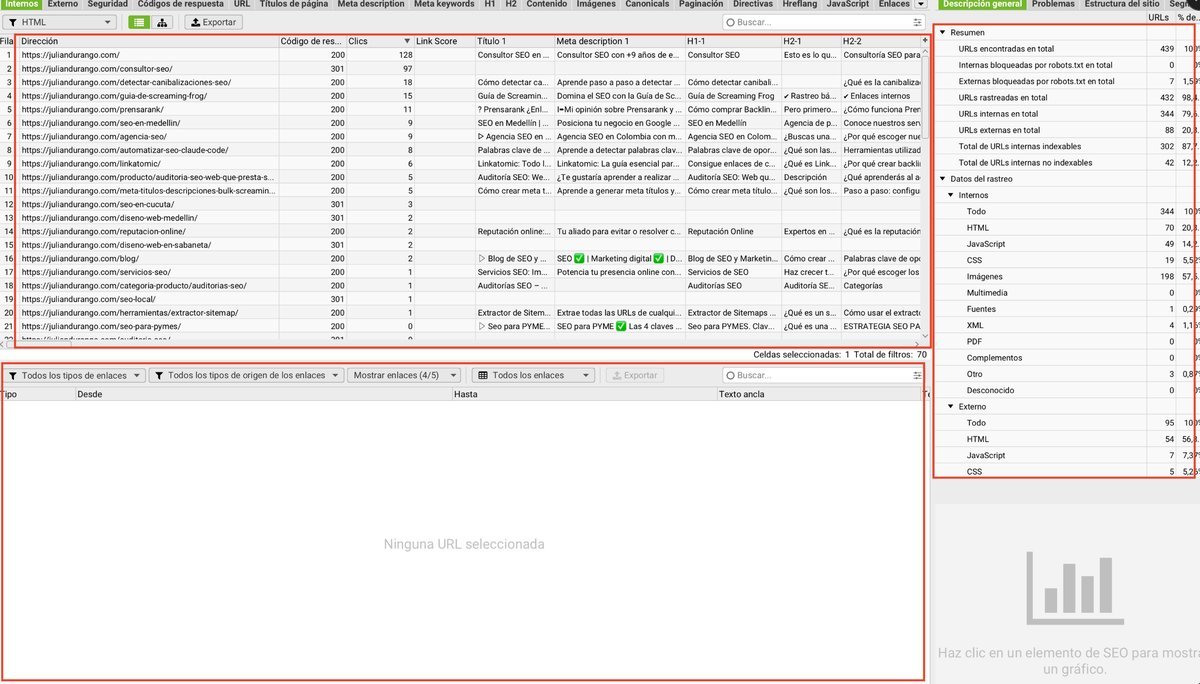This screenshot has height=684, width=1200.
Task: Click the bar chart placeholder icon
Action: tap(1065, 583)
